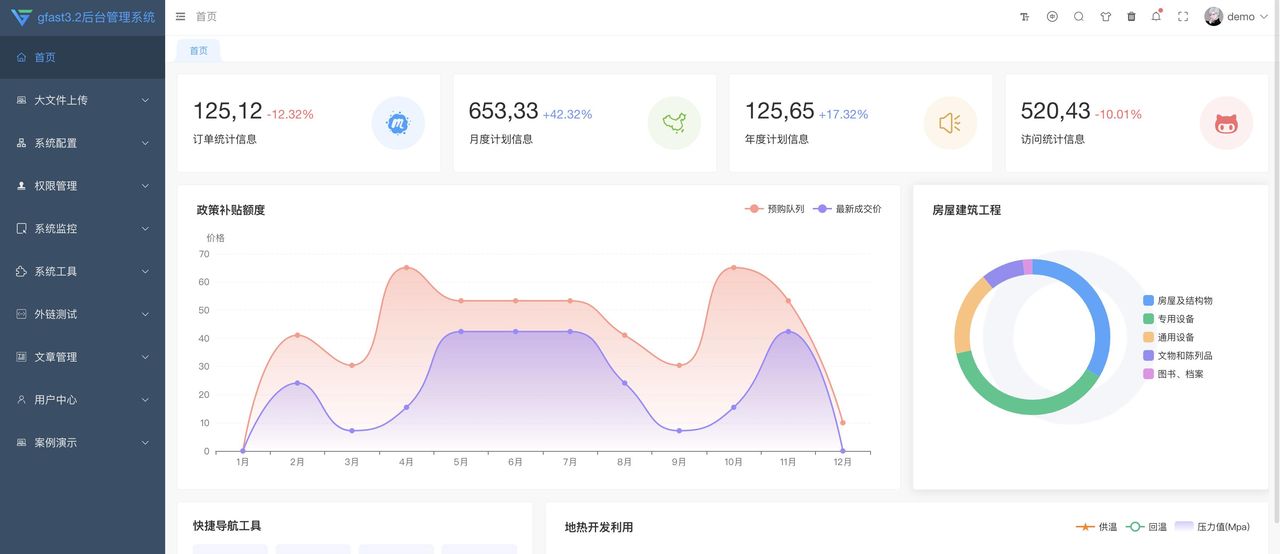Screen dimensions: 1280x554
Task: Toggle fullscreen mode icon
Action: (x=1183, y=17)
